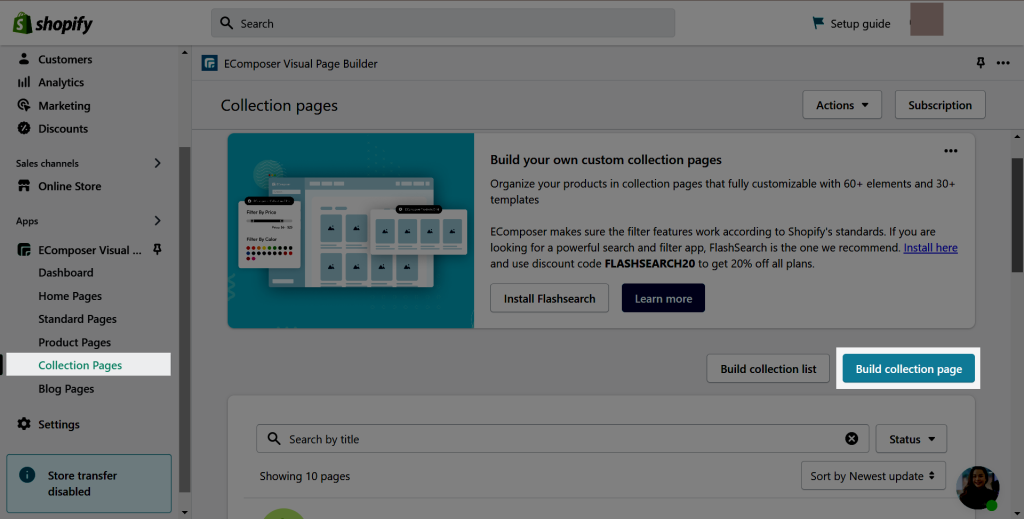Viewport: 1024px width, 519px height.
Task: Open the banner card three-dot menu
Action: click(951, 151)
